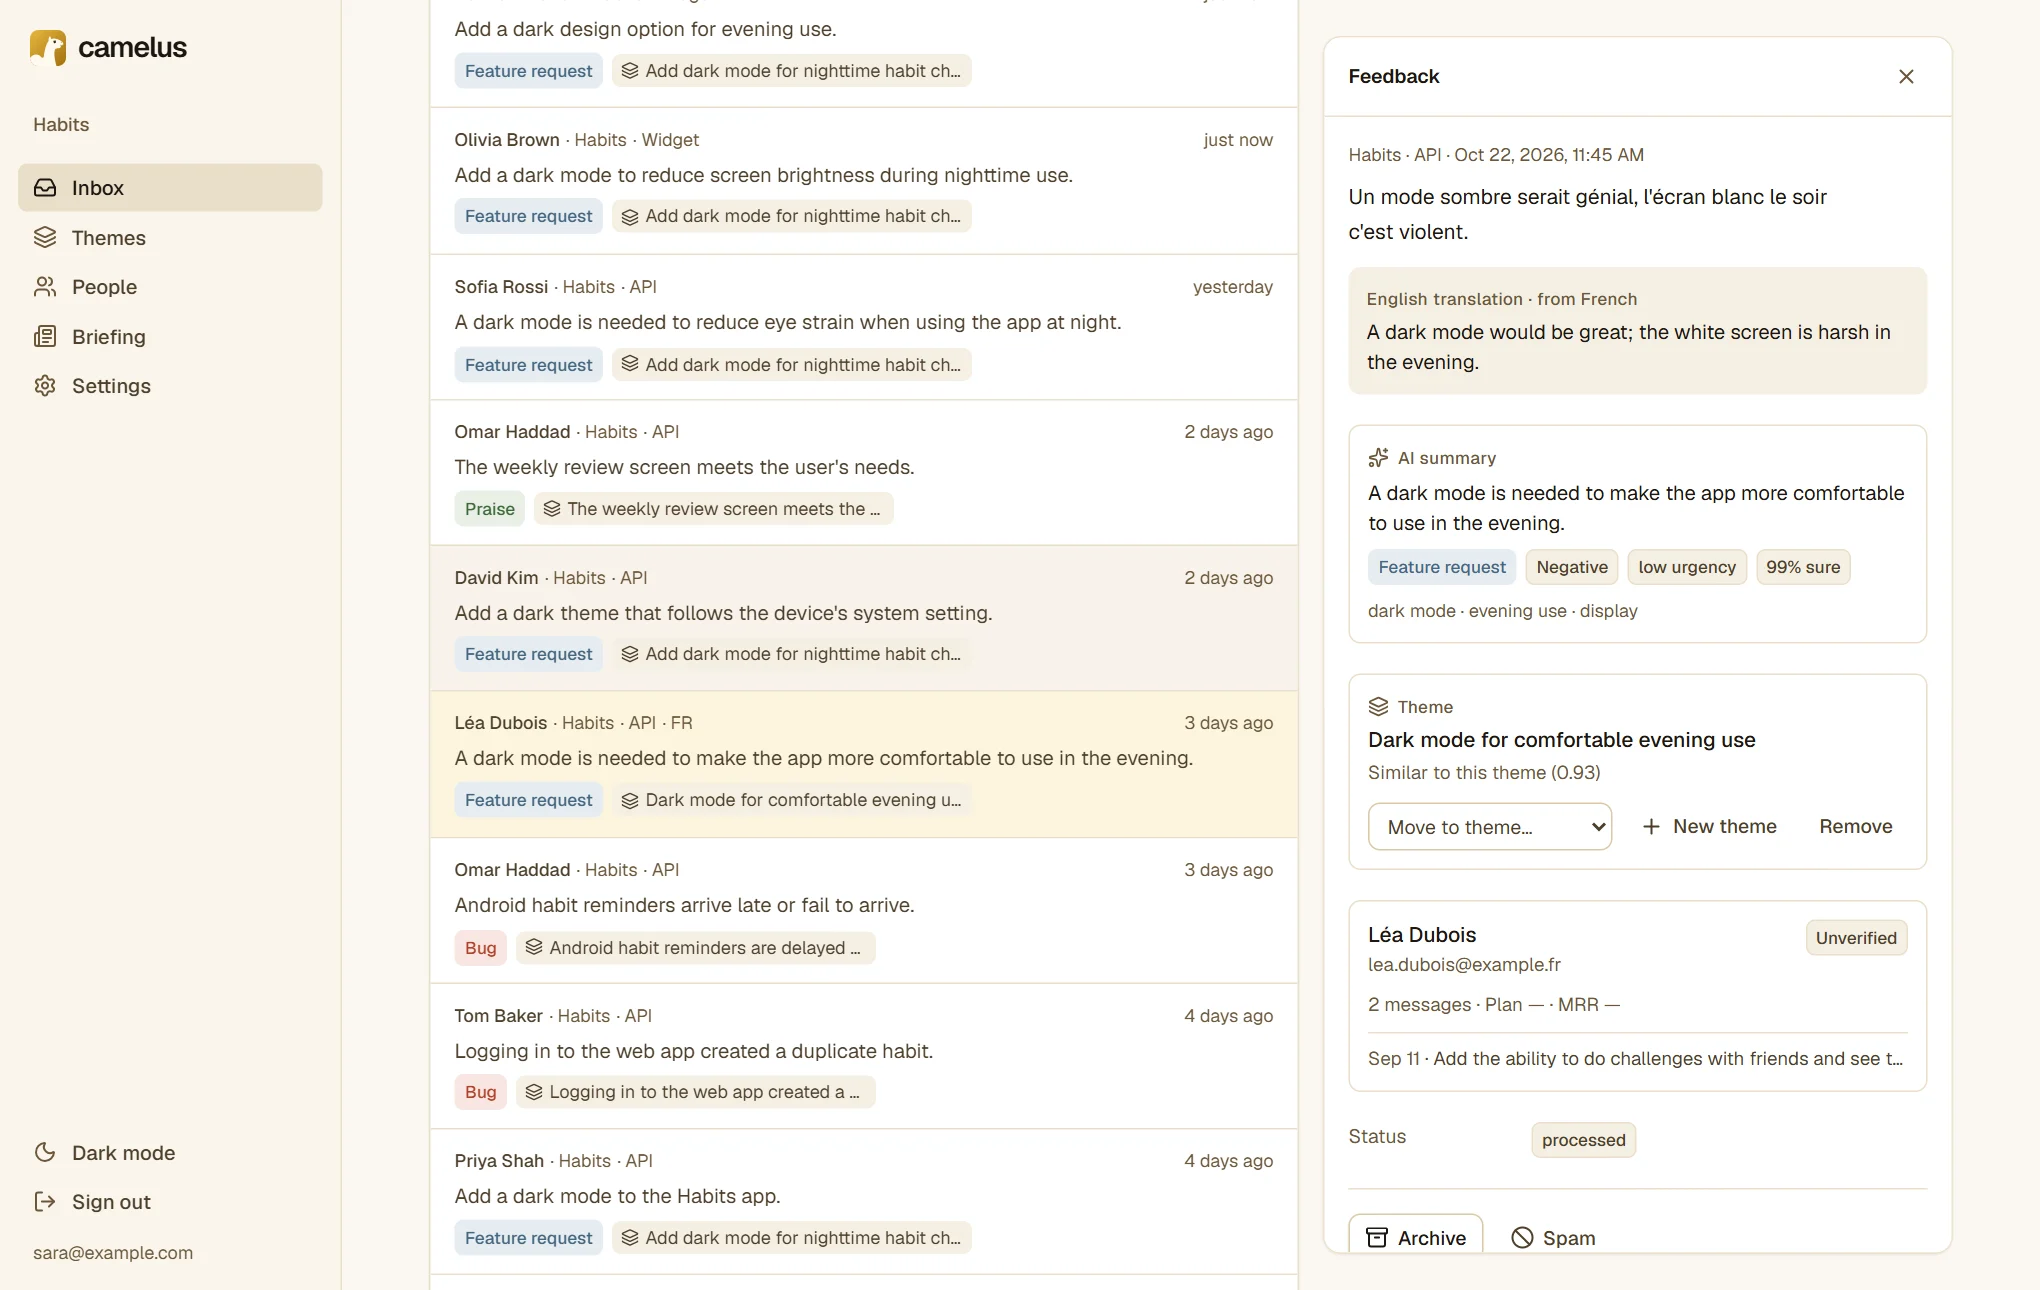Viewport: 2040px width, 1290px height.
Task: Click the Unverified badge for Léa Dubois
Action: pos(1856,938)
